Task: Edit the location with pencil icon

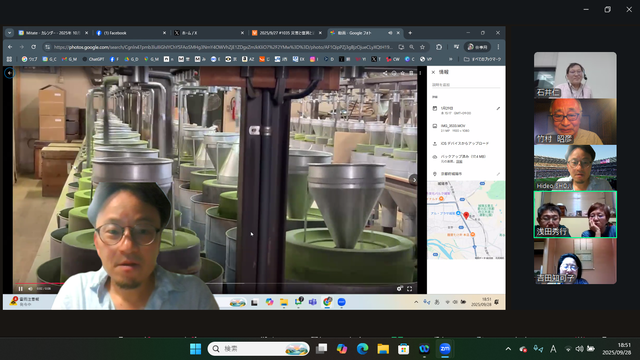Action: pyautogui.click(x=498, y=174)
